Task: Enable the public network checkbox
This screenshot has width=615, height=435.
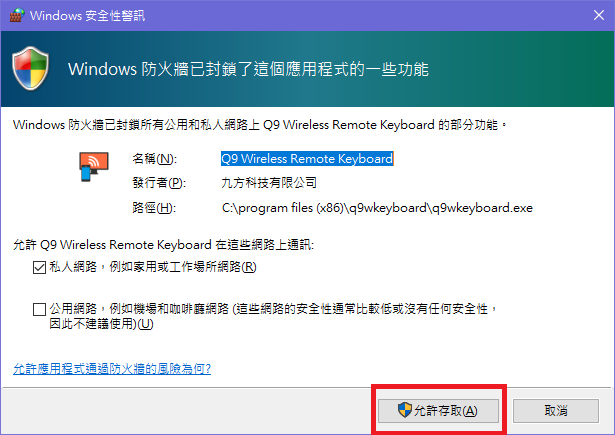Action: coord(39,309)
